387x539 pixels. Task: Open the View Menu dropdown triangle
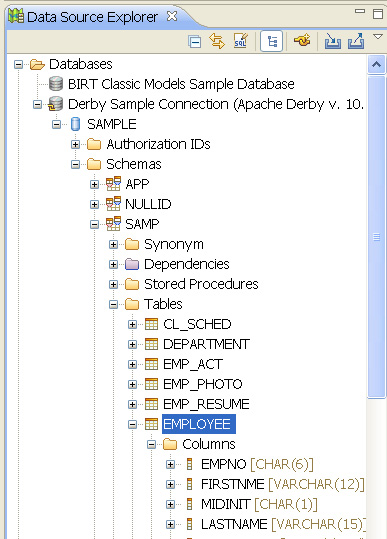coord(378,36)
